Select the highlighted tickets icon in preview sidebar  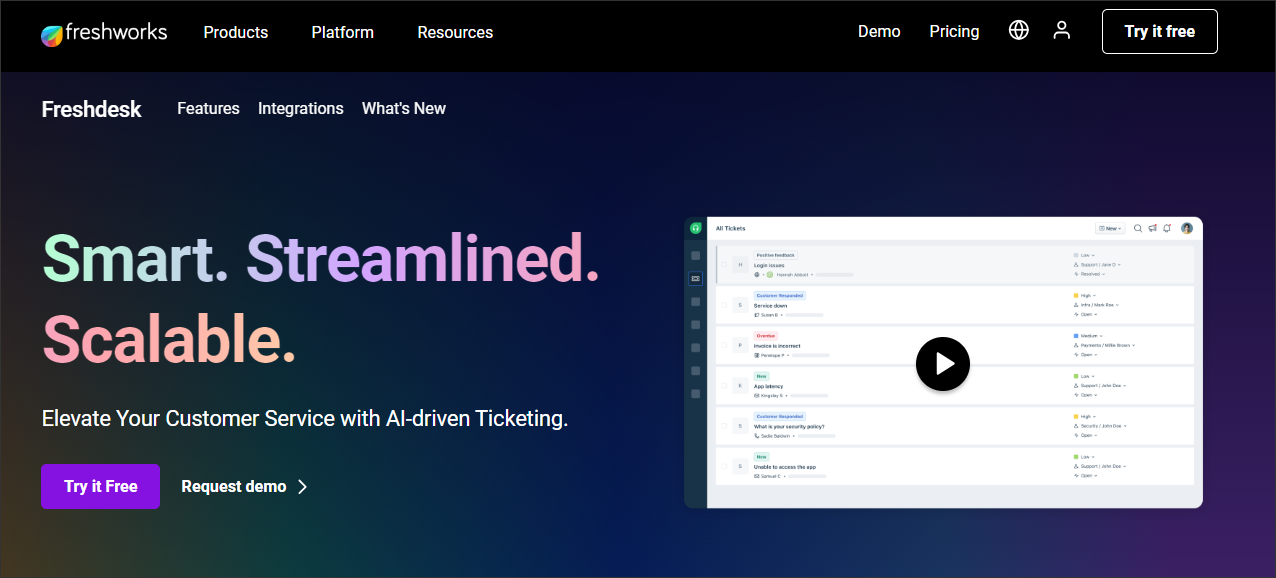click(x=696, y=278)
